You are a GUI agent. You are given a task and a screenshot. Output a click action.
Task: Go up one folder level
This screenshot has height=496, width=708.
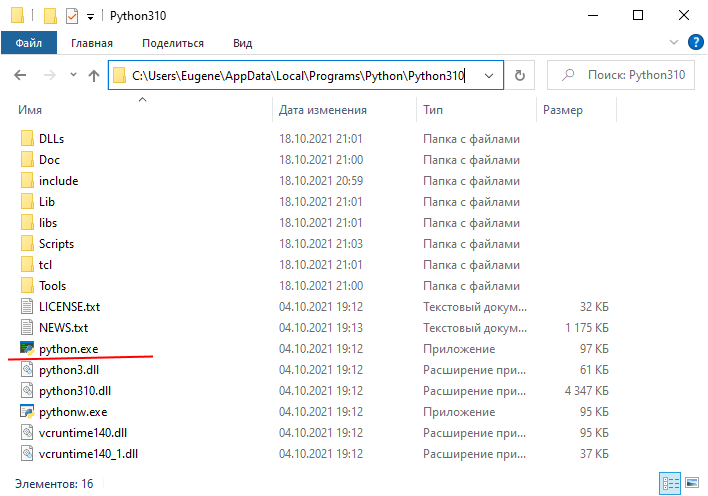pyautogui.click(x=94, y=75)
